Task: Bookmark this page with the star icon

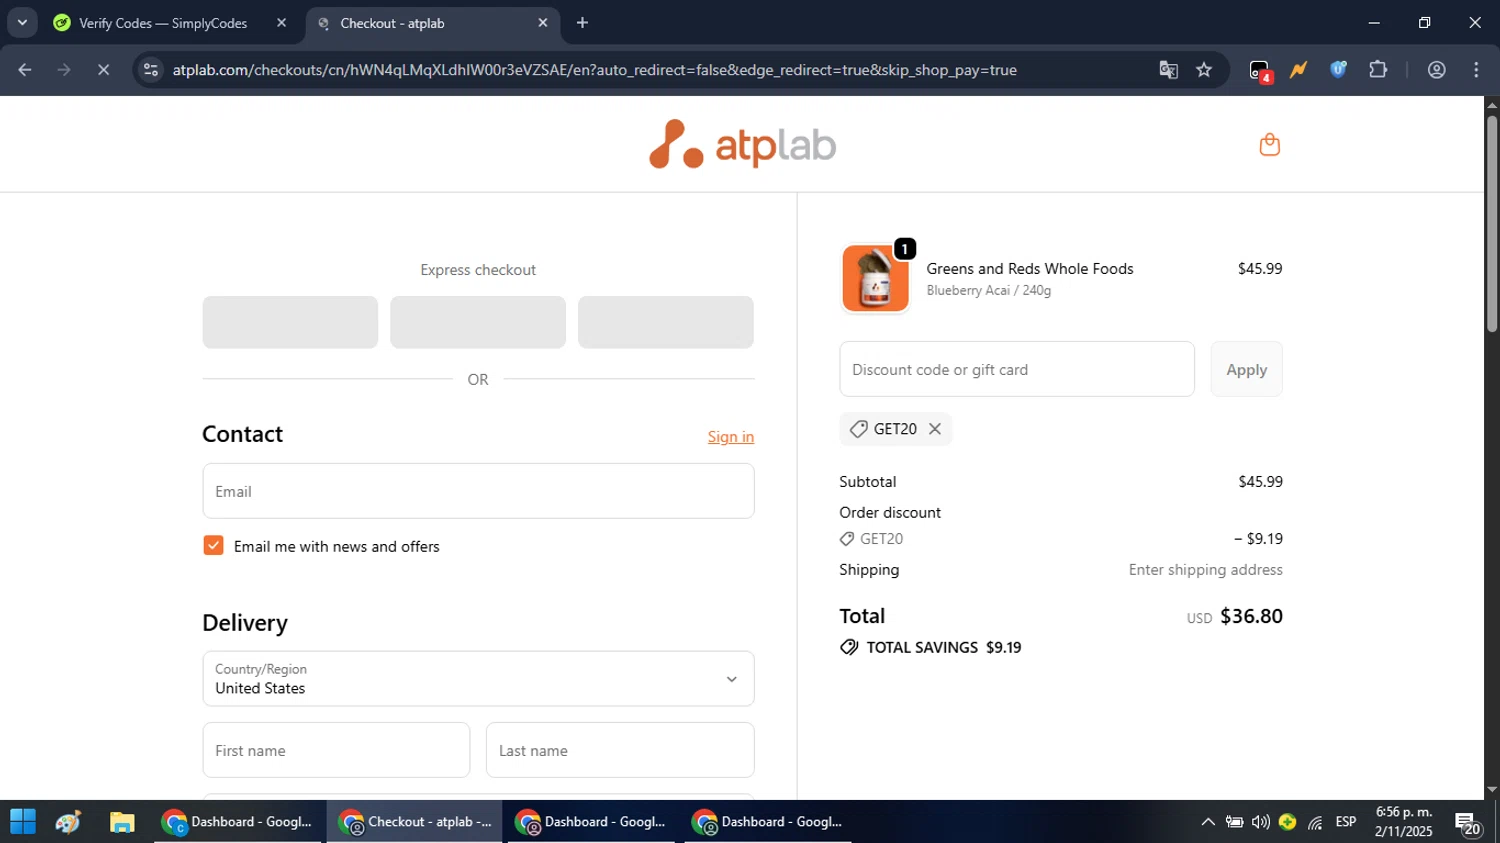Action: [1204, 70]
